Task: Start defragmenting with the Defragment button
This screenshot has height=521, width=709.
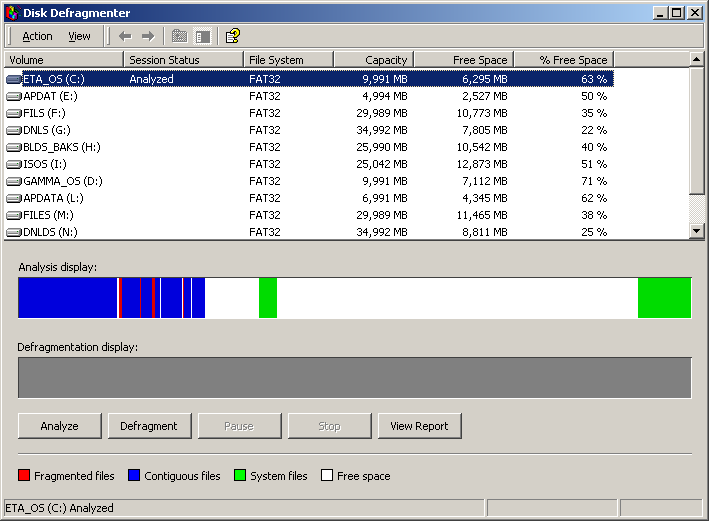Action: tap(149, 426)
